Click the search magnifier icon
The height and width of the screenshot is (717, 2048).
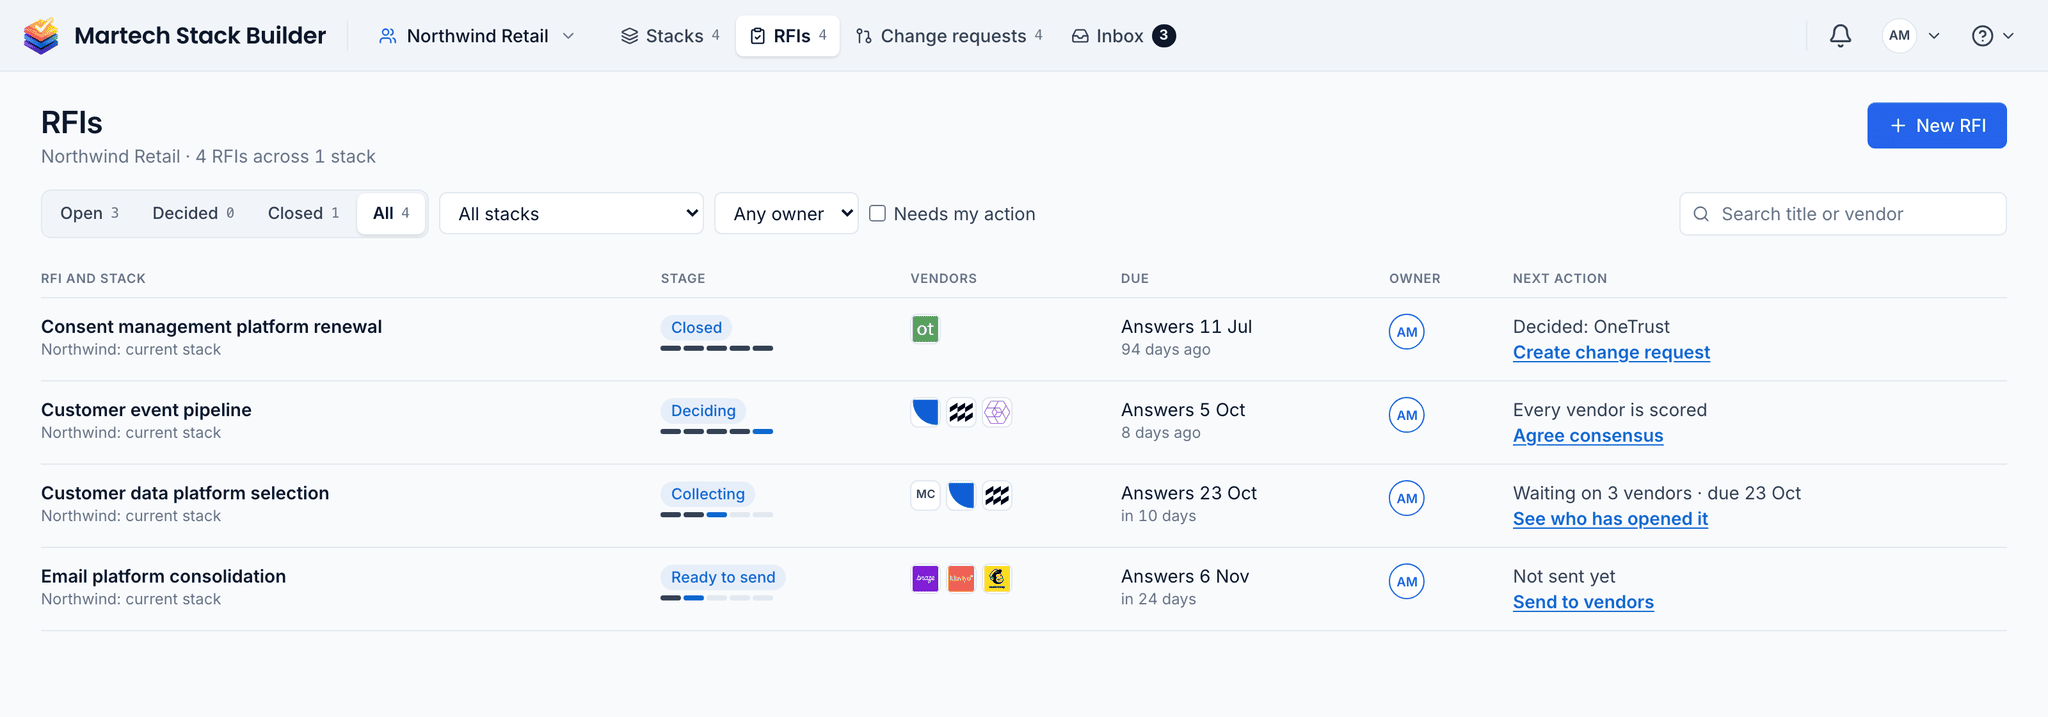(x=1701, y=214)
